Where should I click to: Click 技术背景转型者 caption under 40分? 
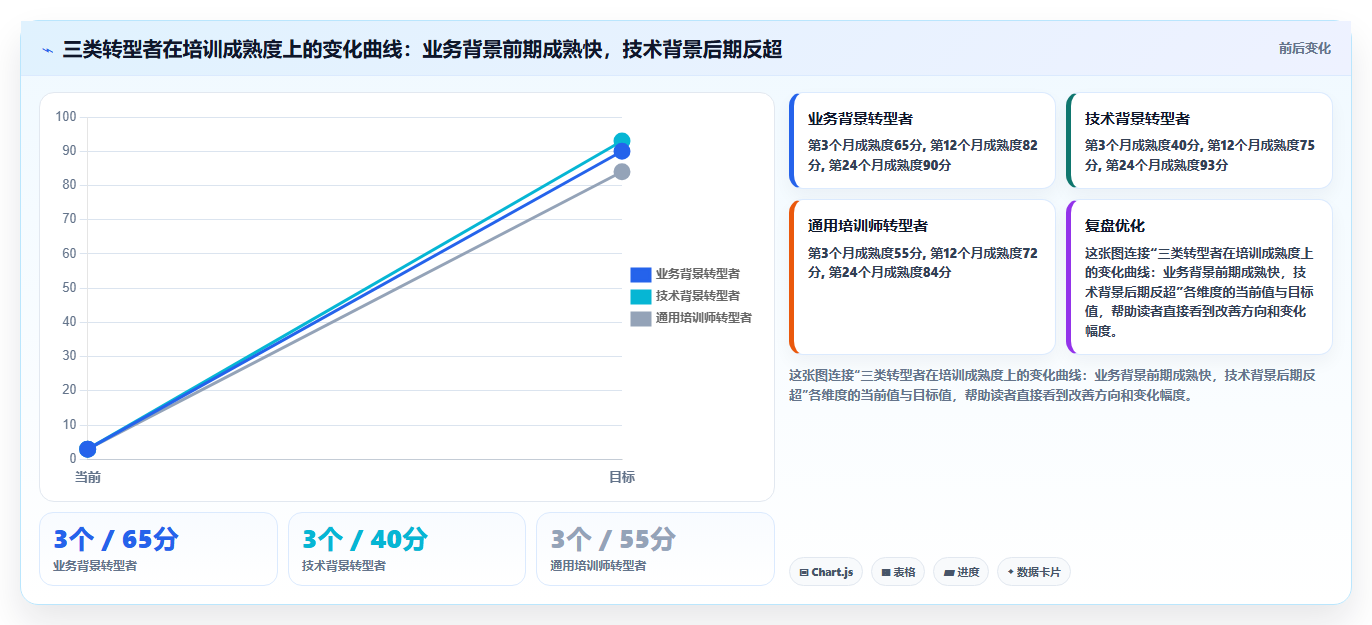(344, 566)
